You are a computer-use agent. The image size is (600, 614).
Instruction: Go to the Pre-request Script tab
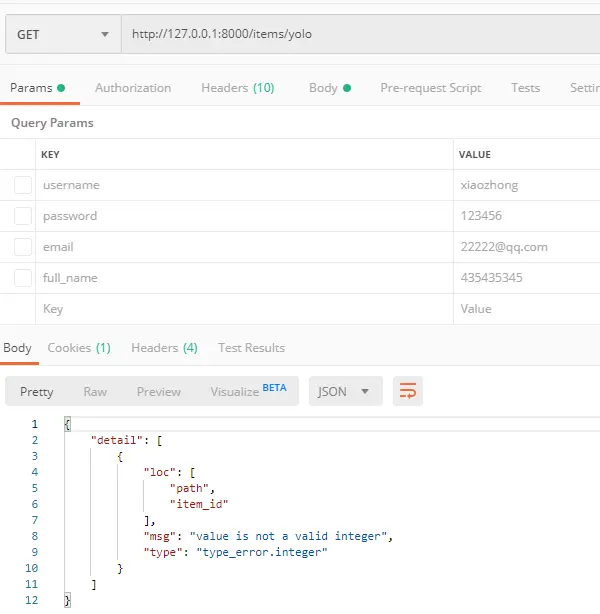430,88
